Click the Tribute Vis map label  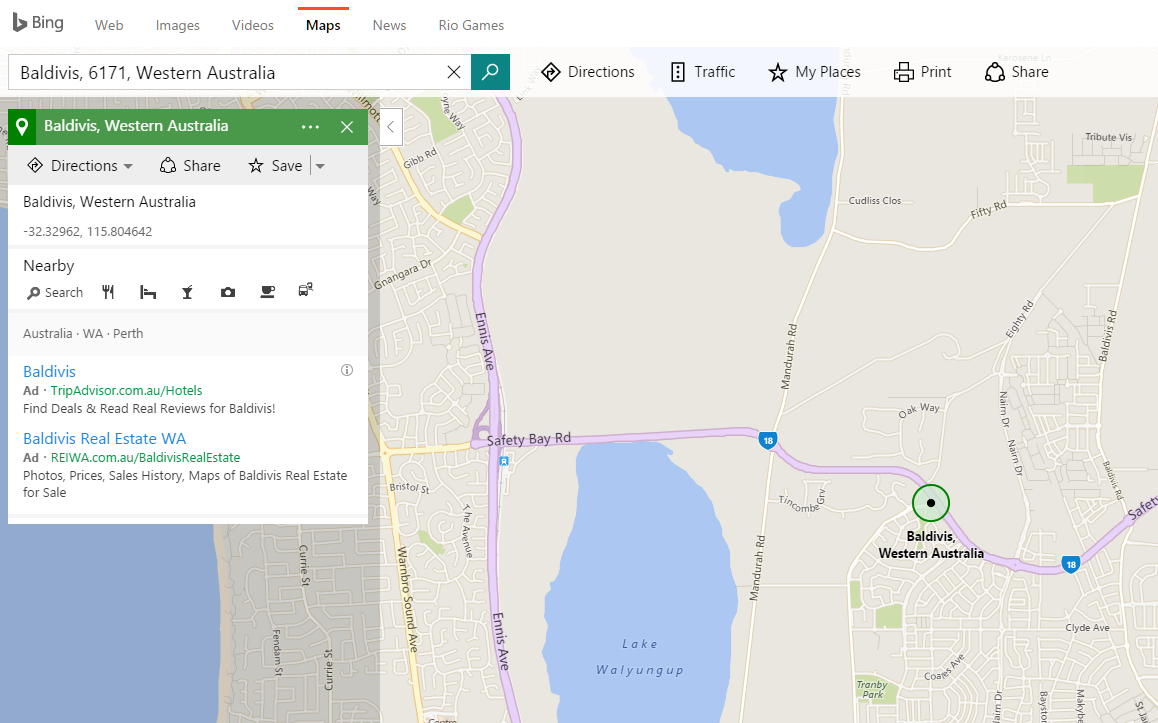coord(1108,137)
